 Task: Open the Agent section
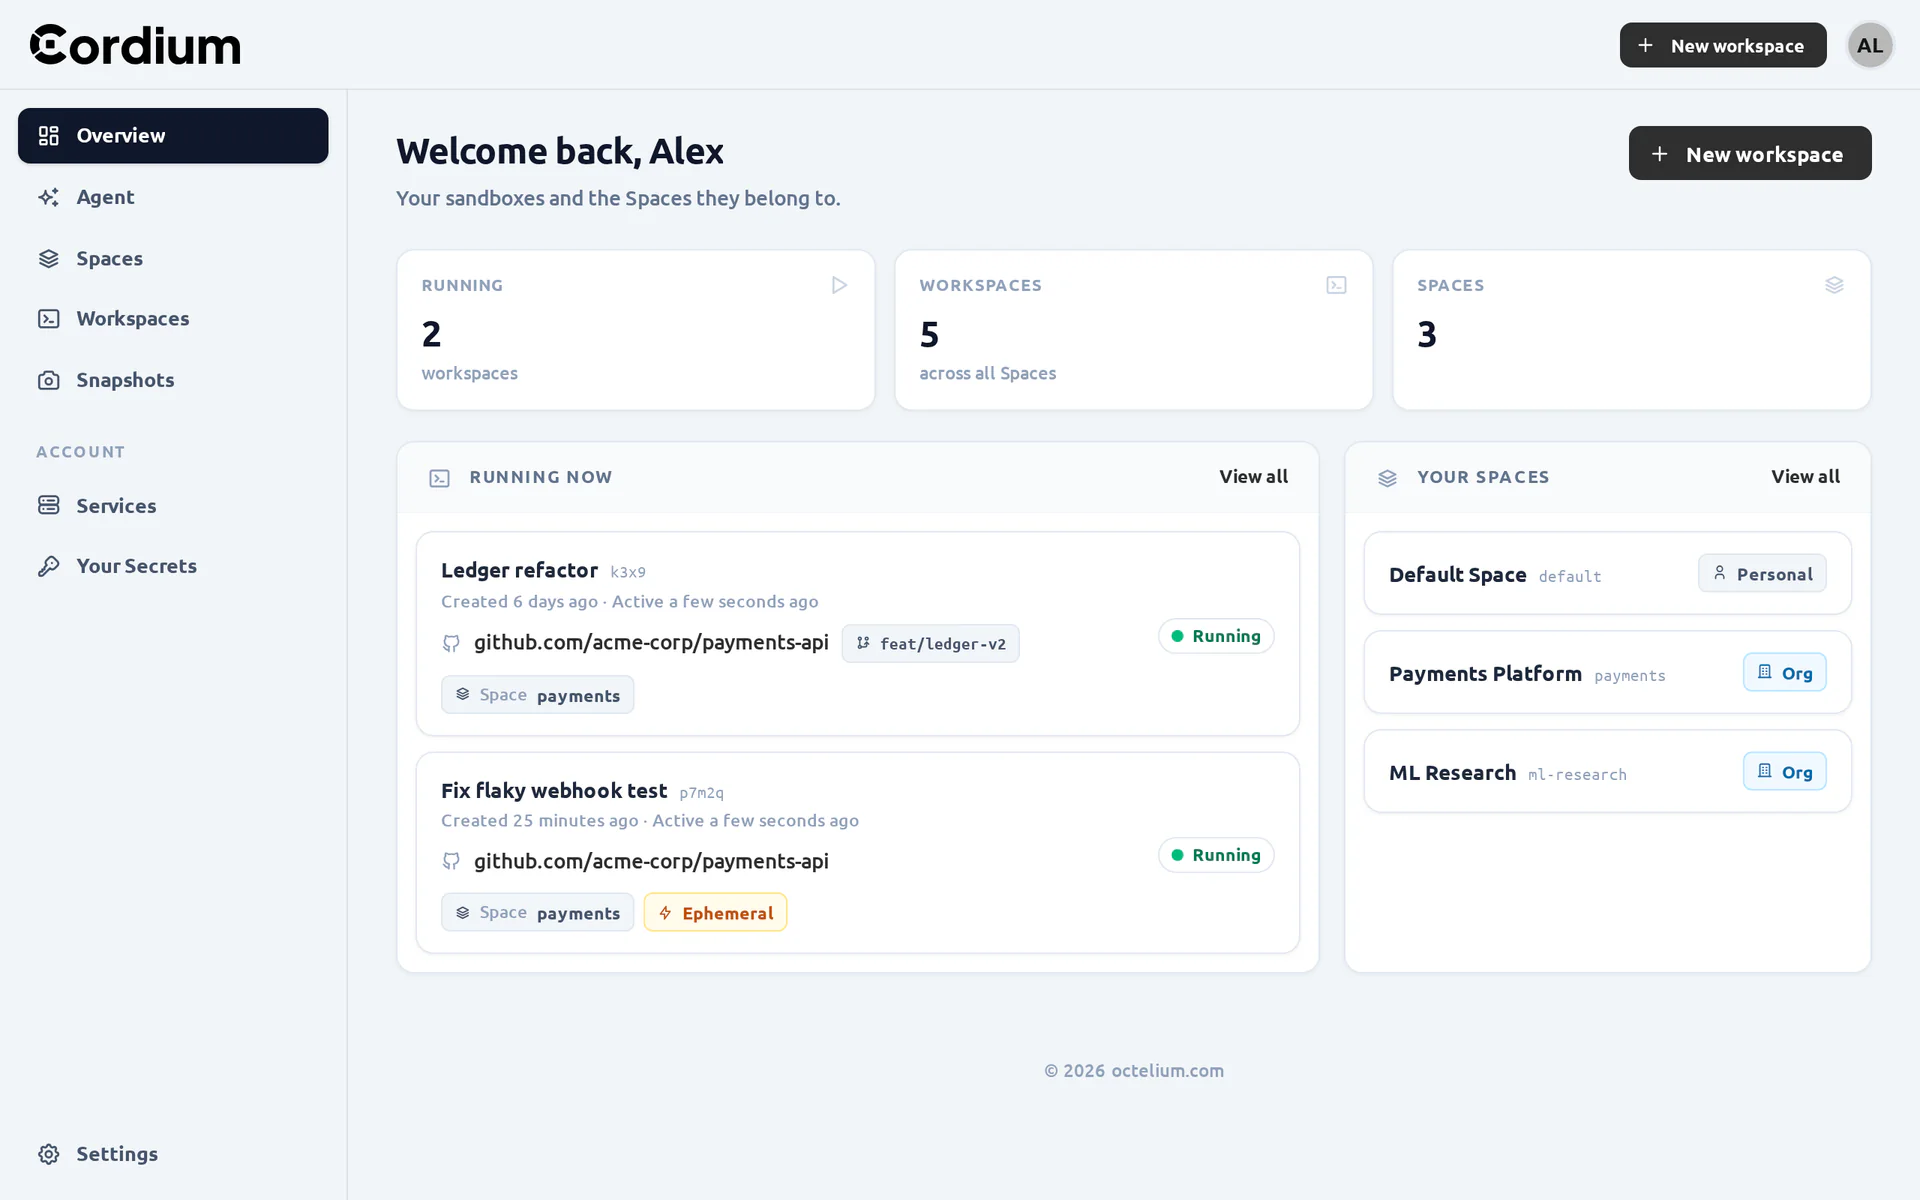coord(173,197)
